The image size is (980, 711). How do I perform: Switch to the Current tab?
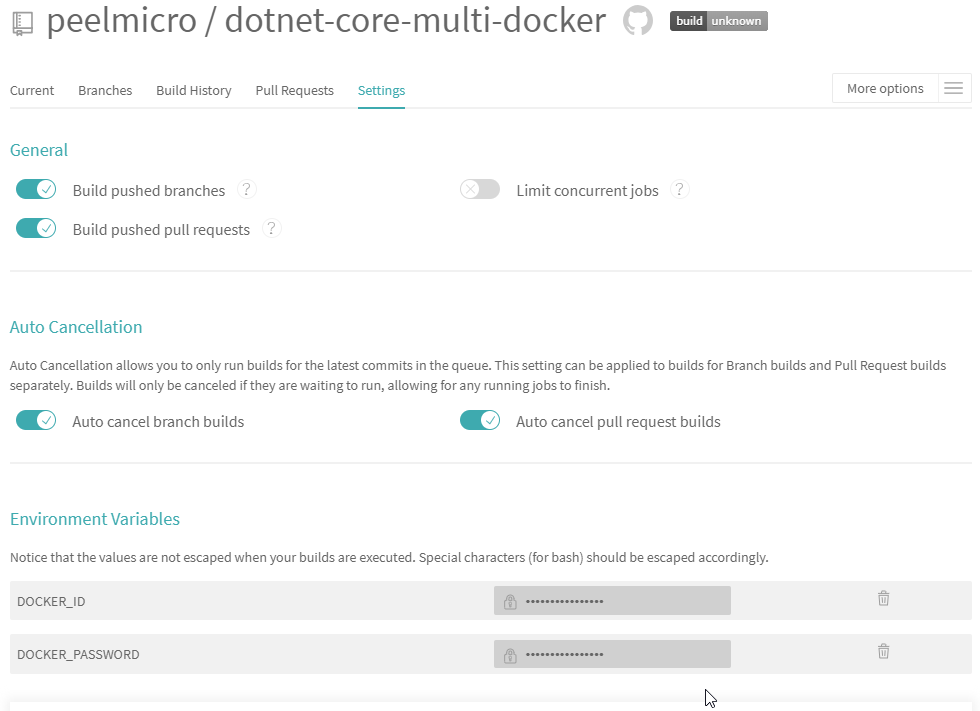coord(32,91)
